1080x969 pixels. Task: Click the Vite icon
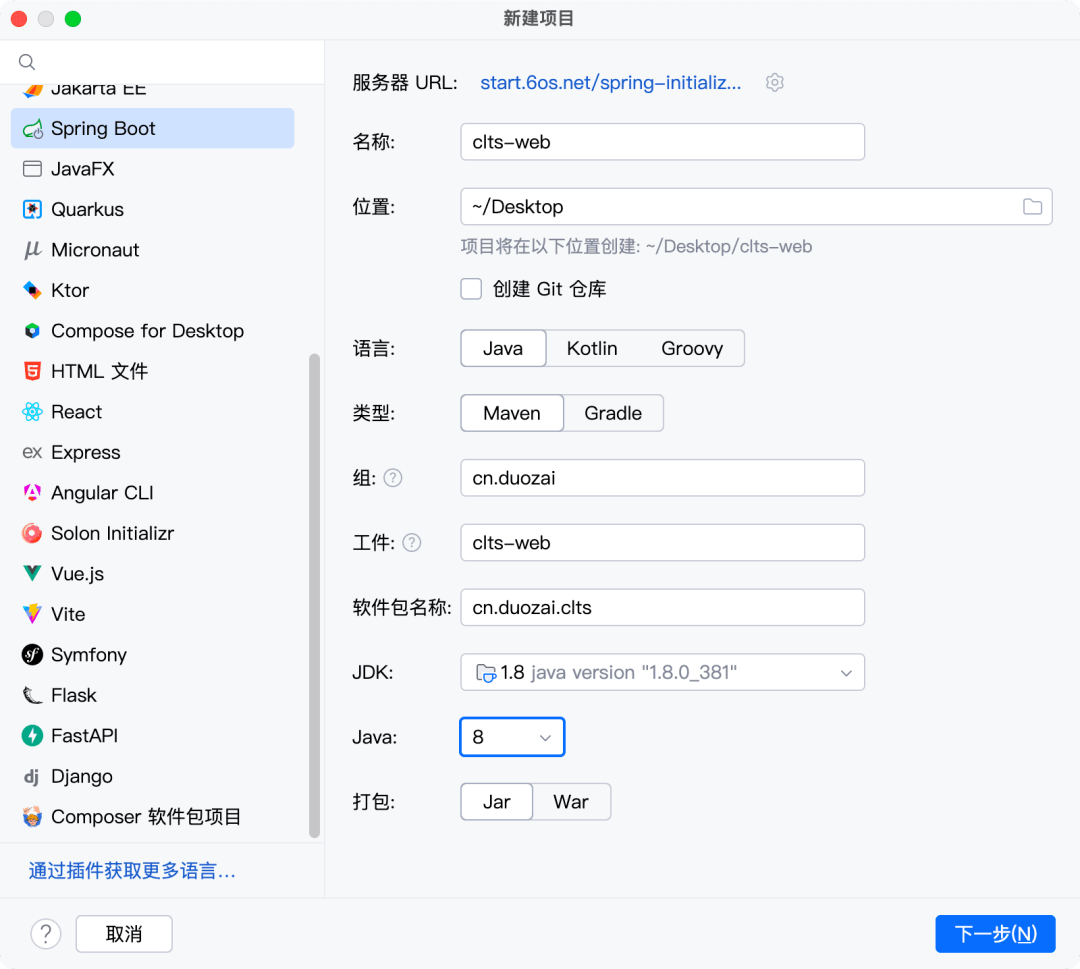(x=32, y=614)
